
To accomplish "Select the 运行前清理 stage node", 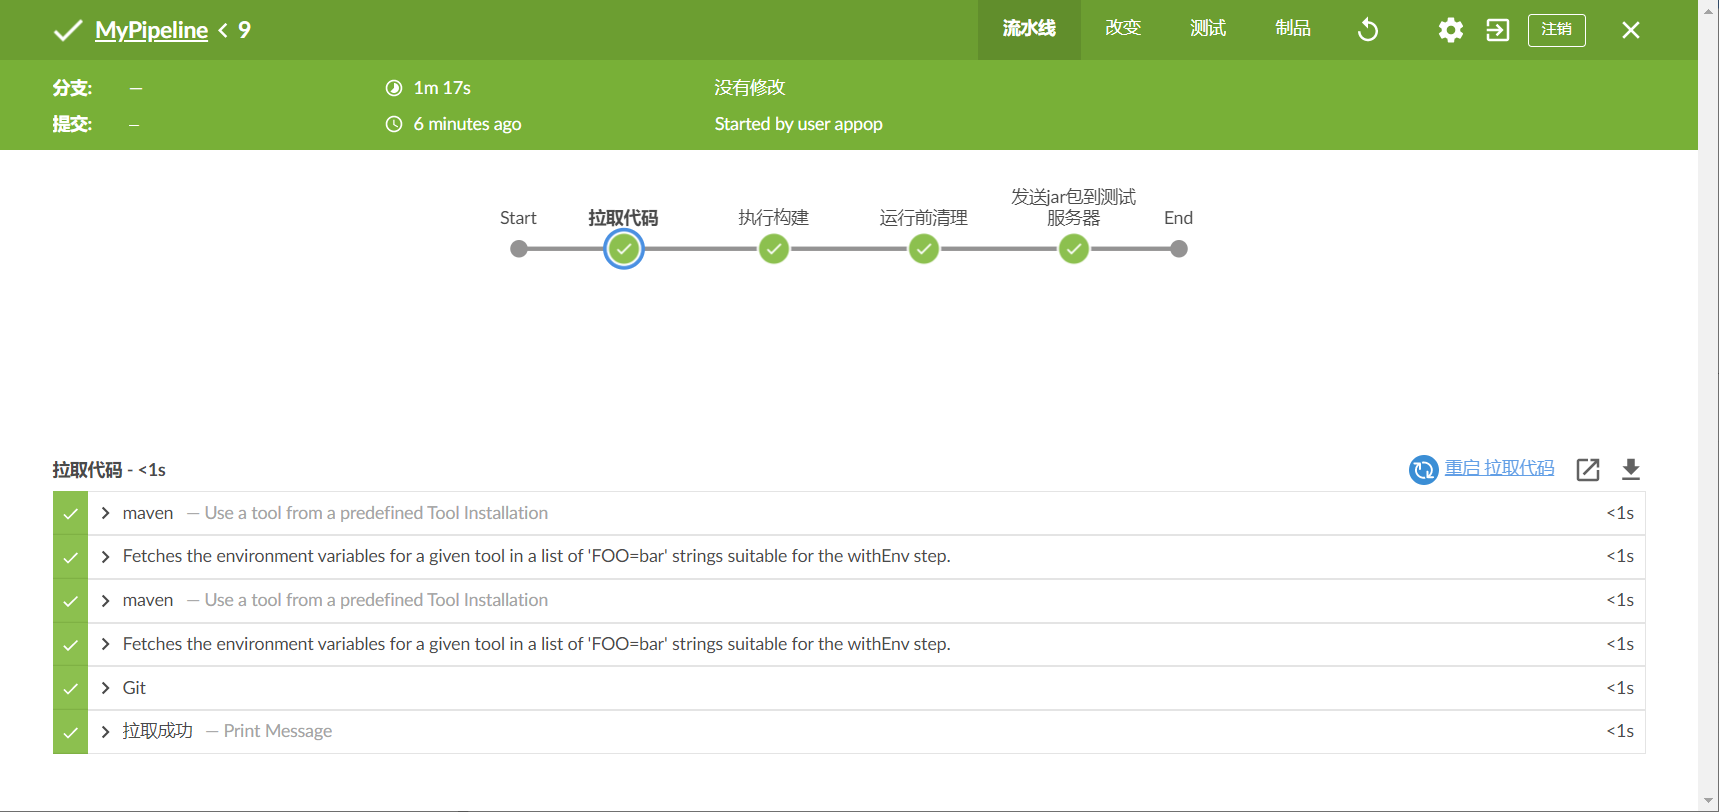I will pos(923,249).
